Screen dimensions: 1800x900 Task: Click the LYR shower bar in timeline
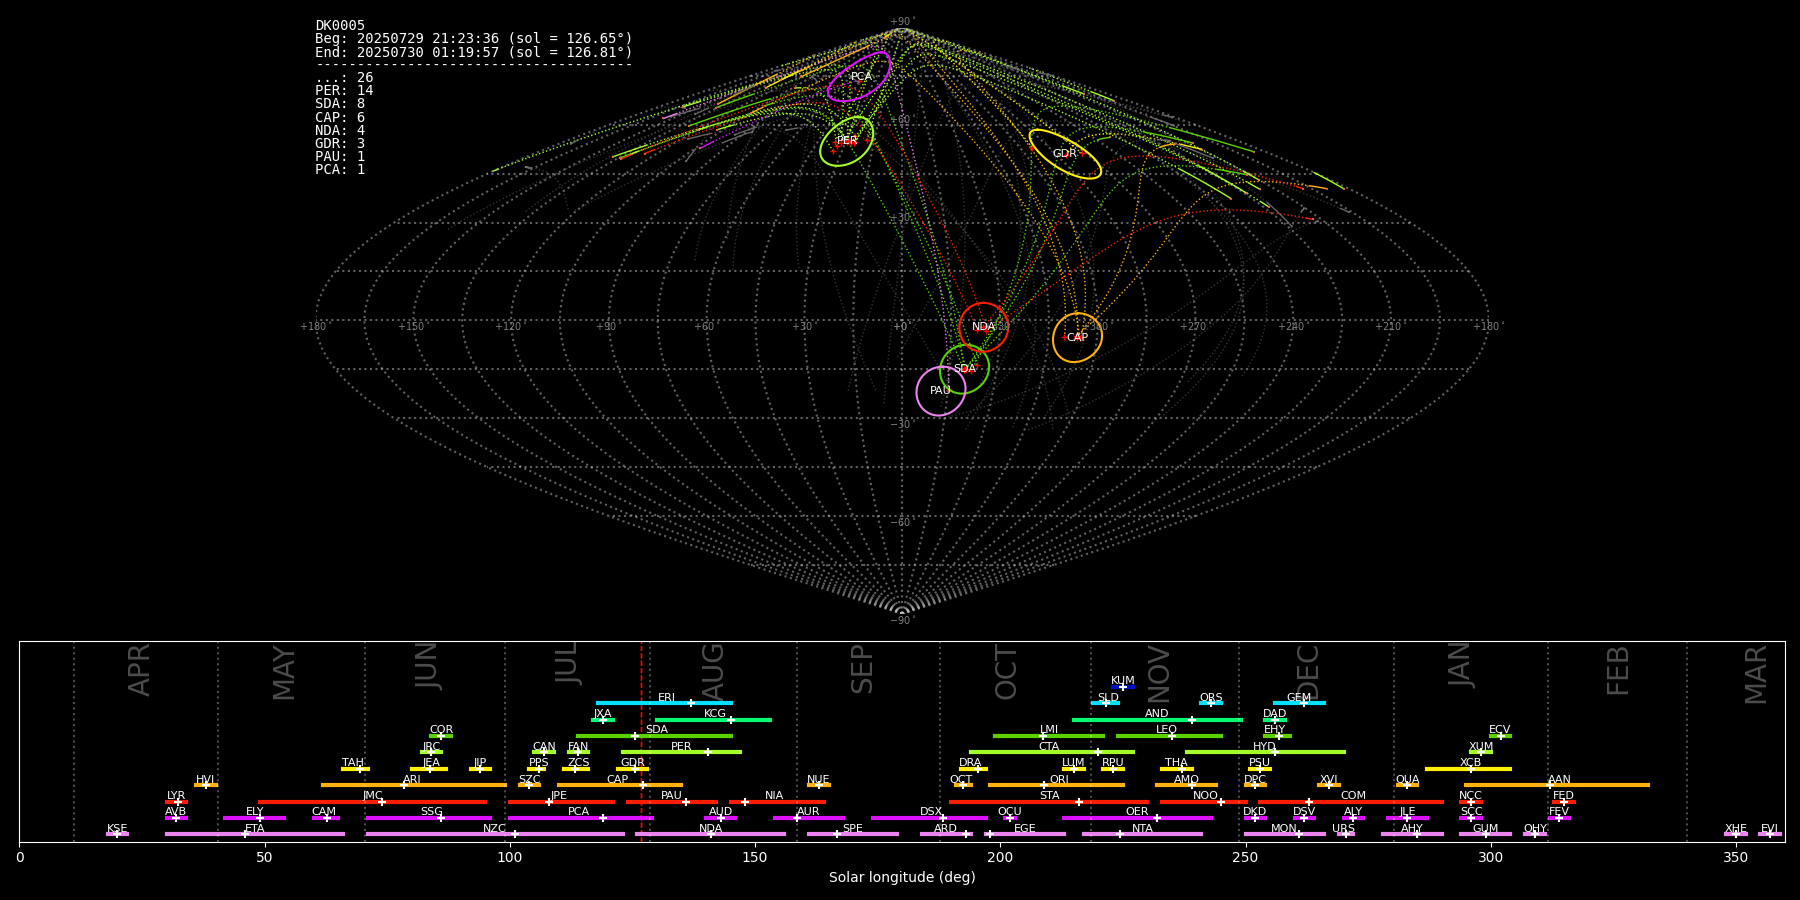(176, 802)
